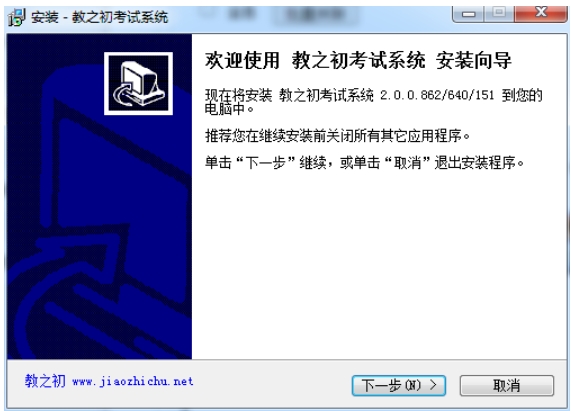The image size is (571, 411).
Task: Click the disabled maximize button in the title bar
Action: coord(499,14)
